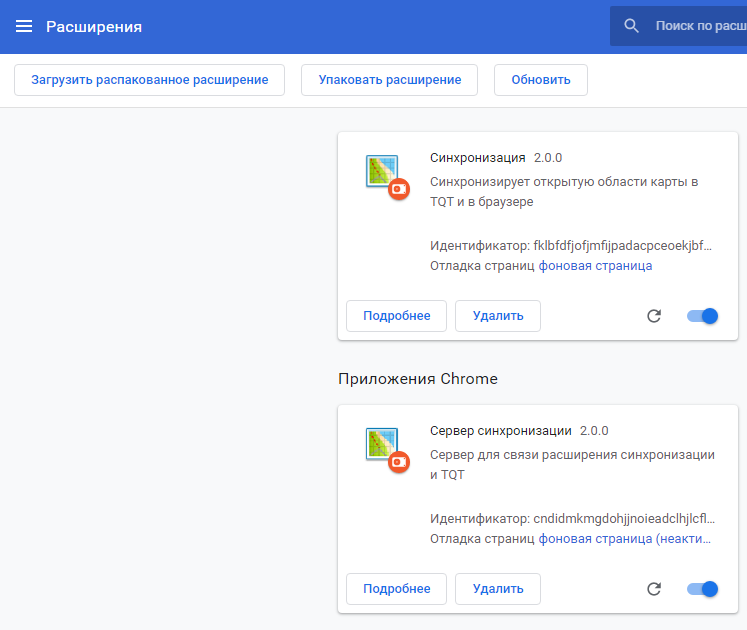Screen dimensions: 747x630
Task: Click the Упаковать расширение button
Action: tap(390, 80)
